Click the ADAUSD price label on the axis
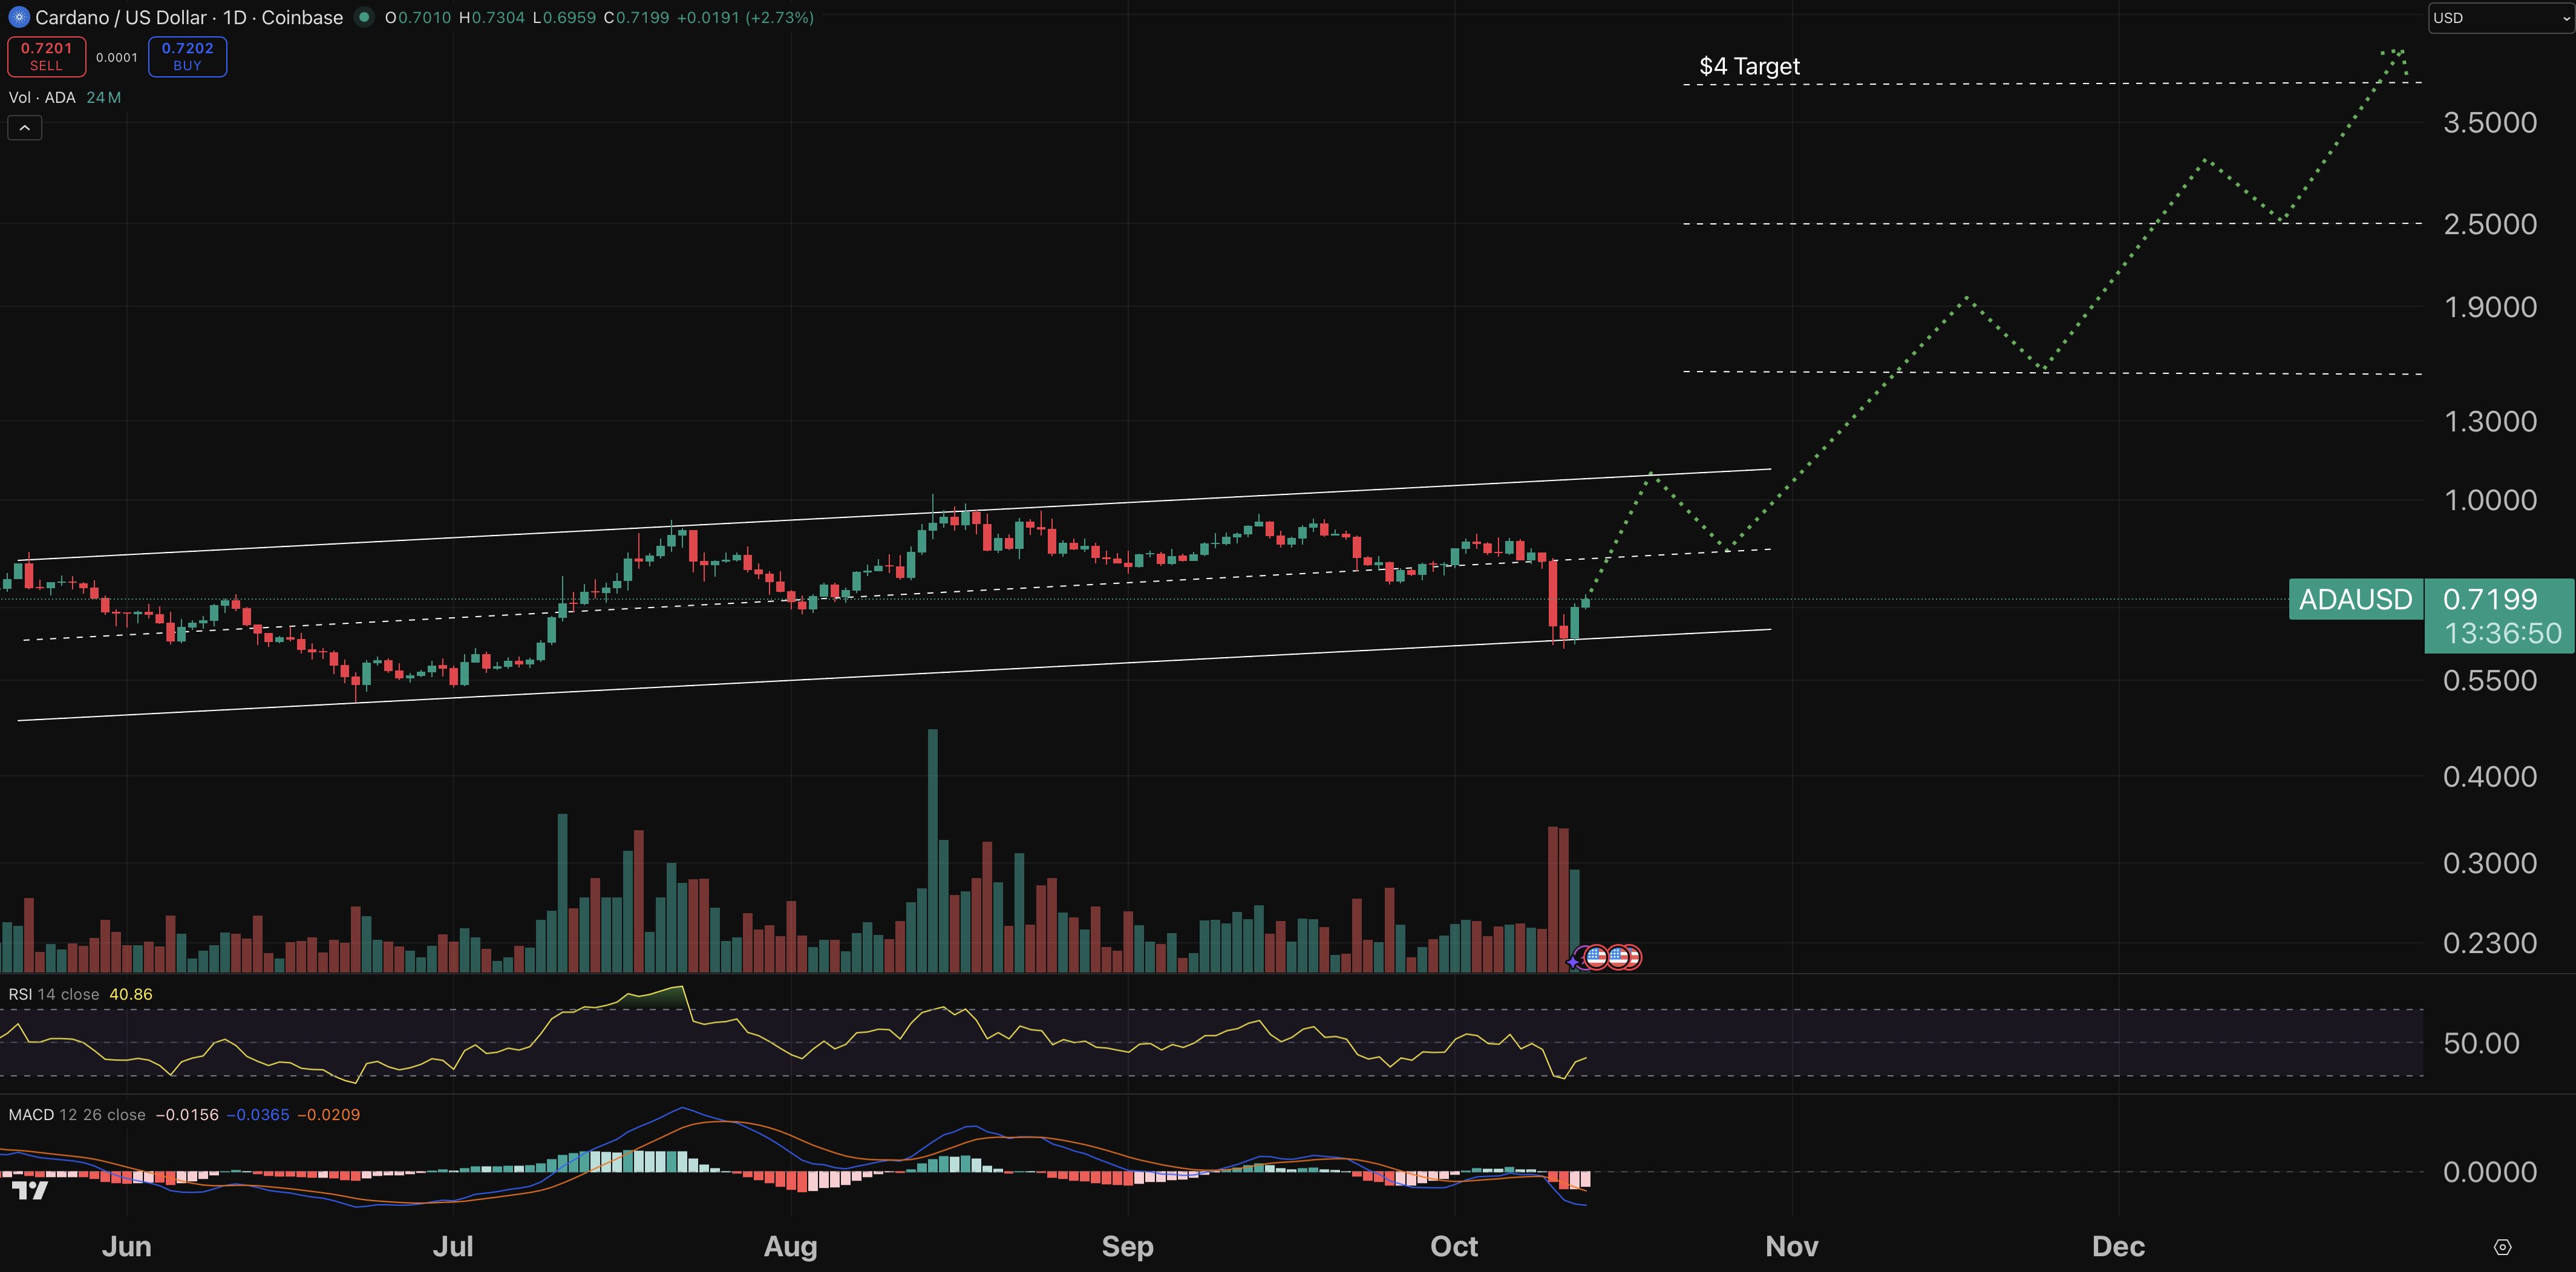2576x1272 pixels. (2356, 600)
